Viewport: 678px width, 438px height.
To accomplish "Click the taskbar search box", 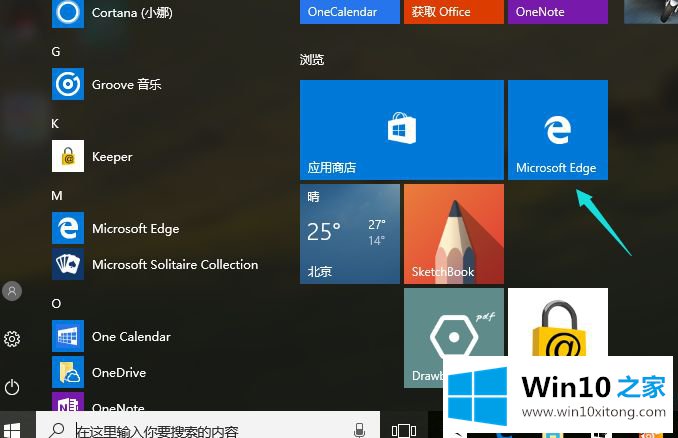I will tap(208, 426).
